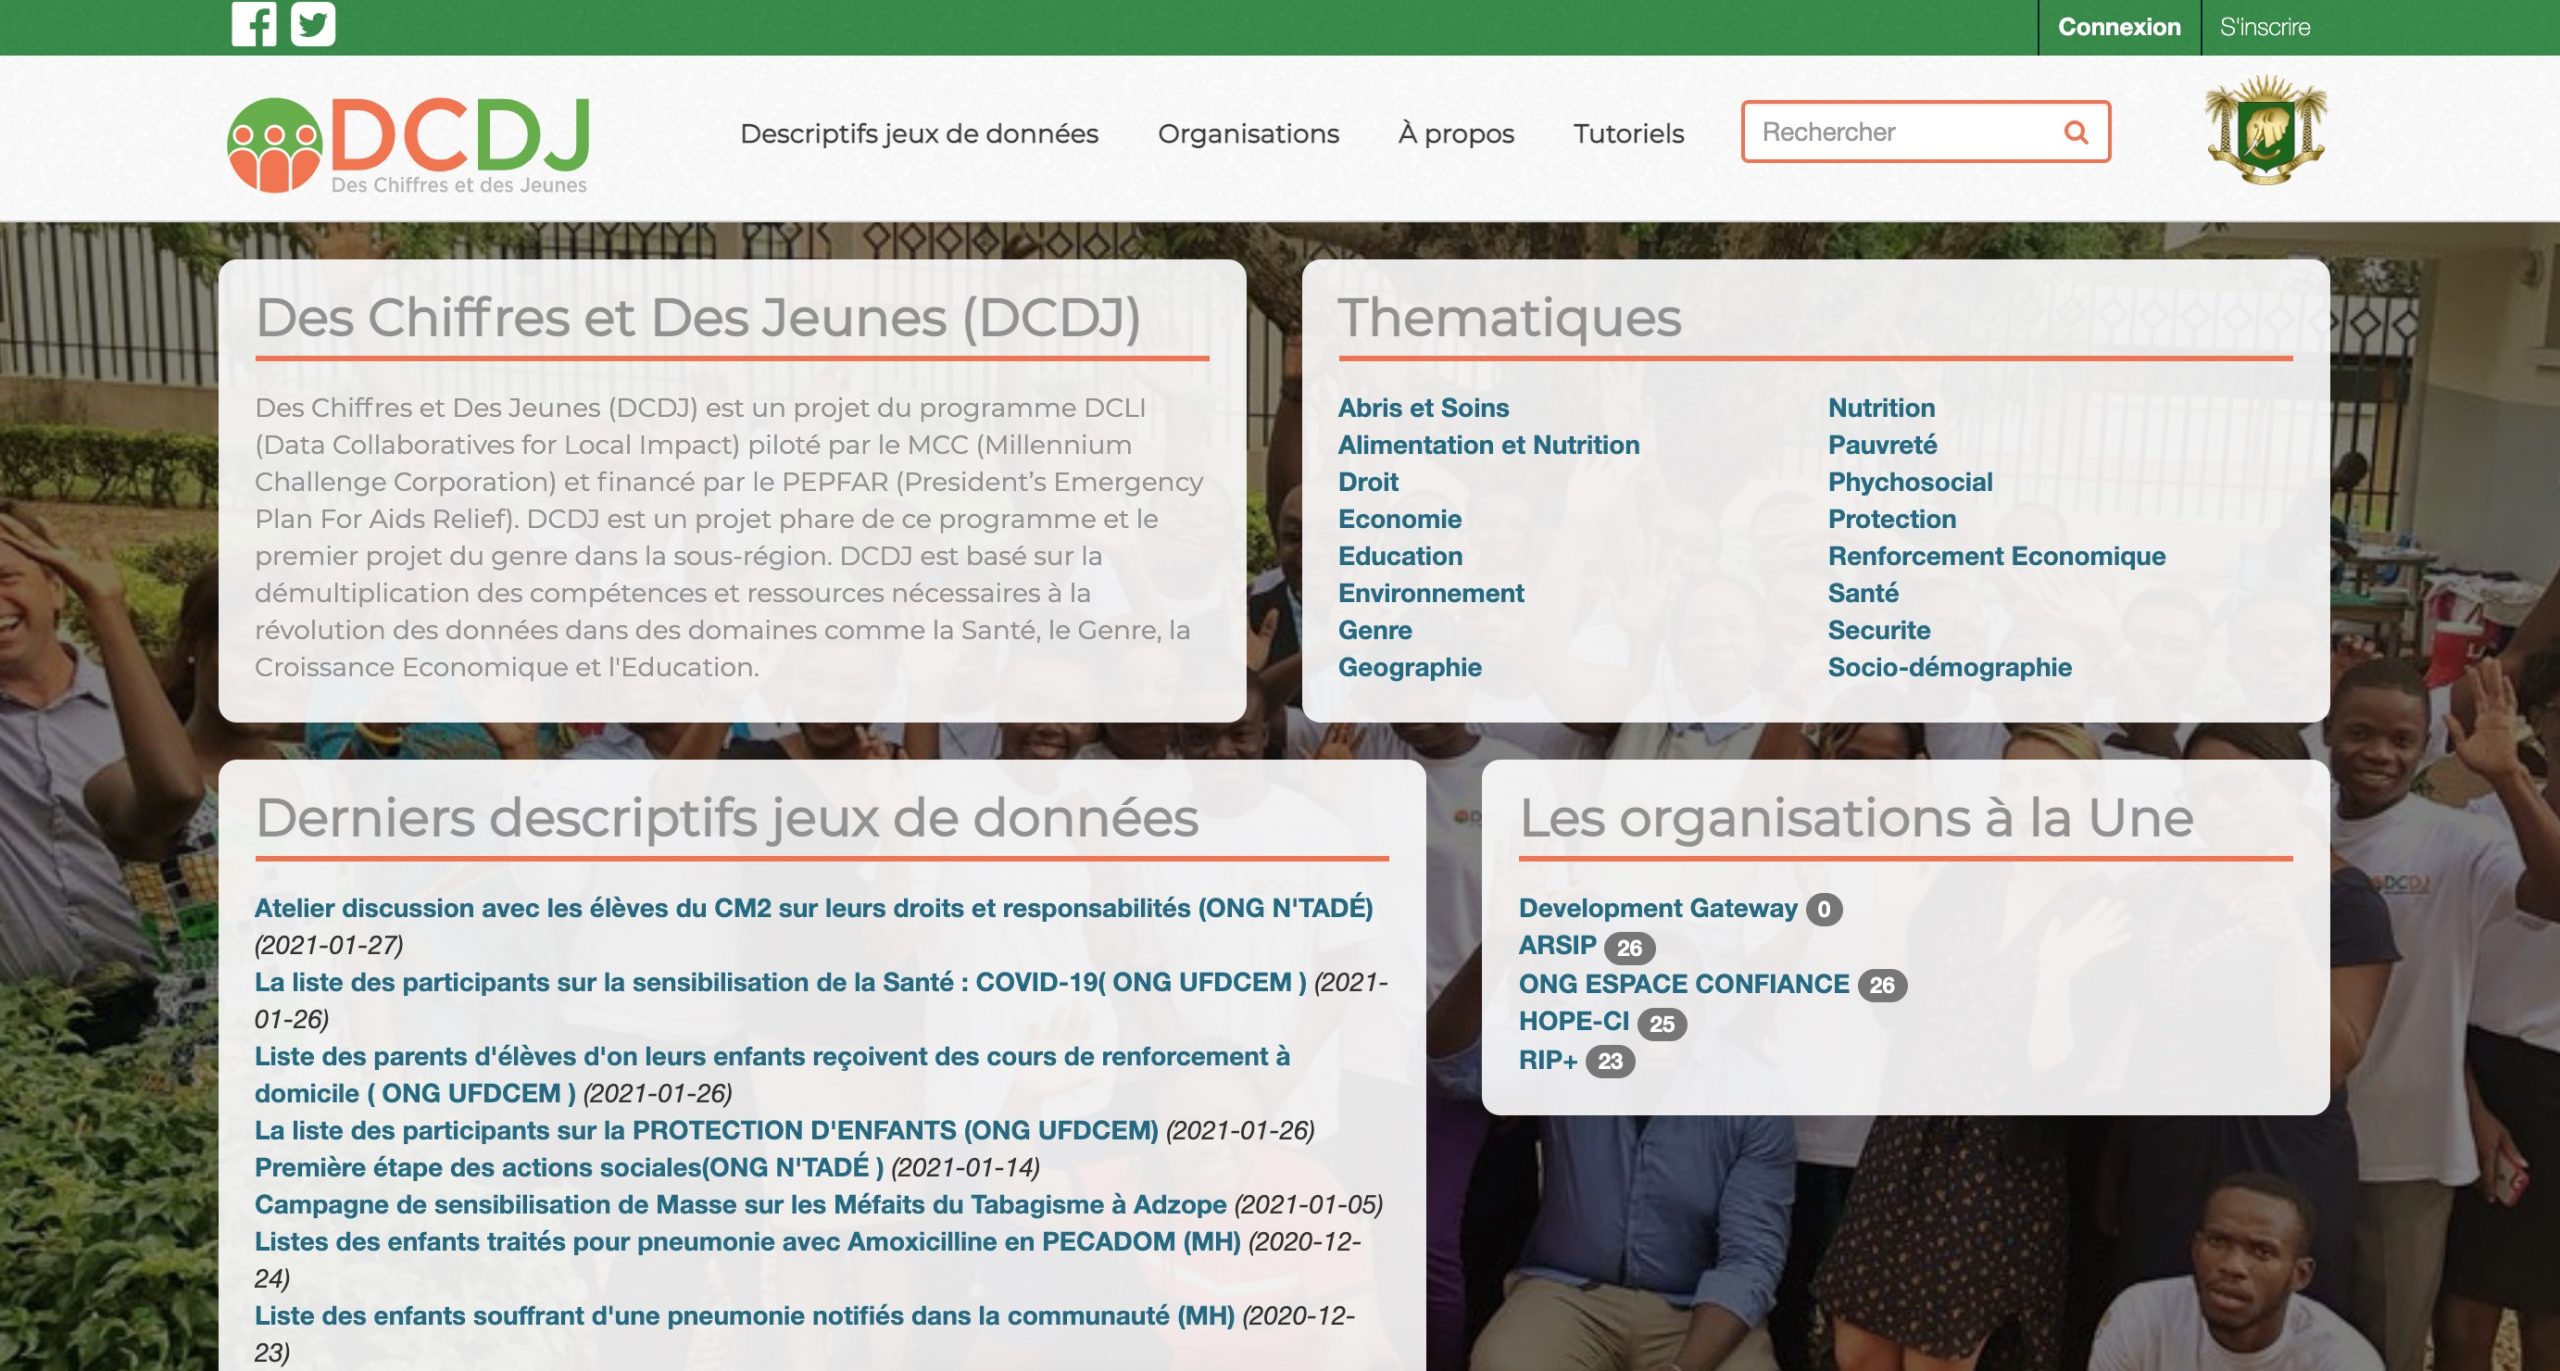The height and width of the screenshot is (1371, 2560).
Task: Trigger the search magnifier icon
Action: pyautogui.click(x=2077, y=131)
